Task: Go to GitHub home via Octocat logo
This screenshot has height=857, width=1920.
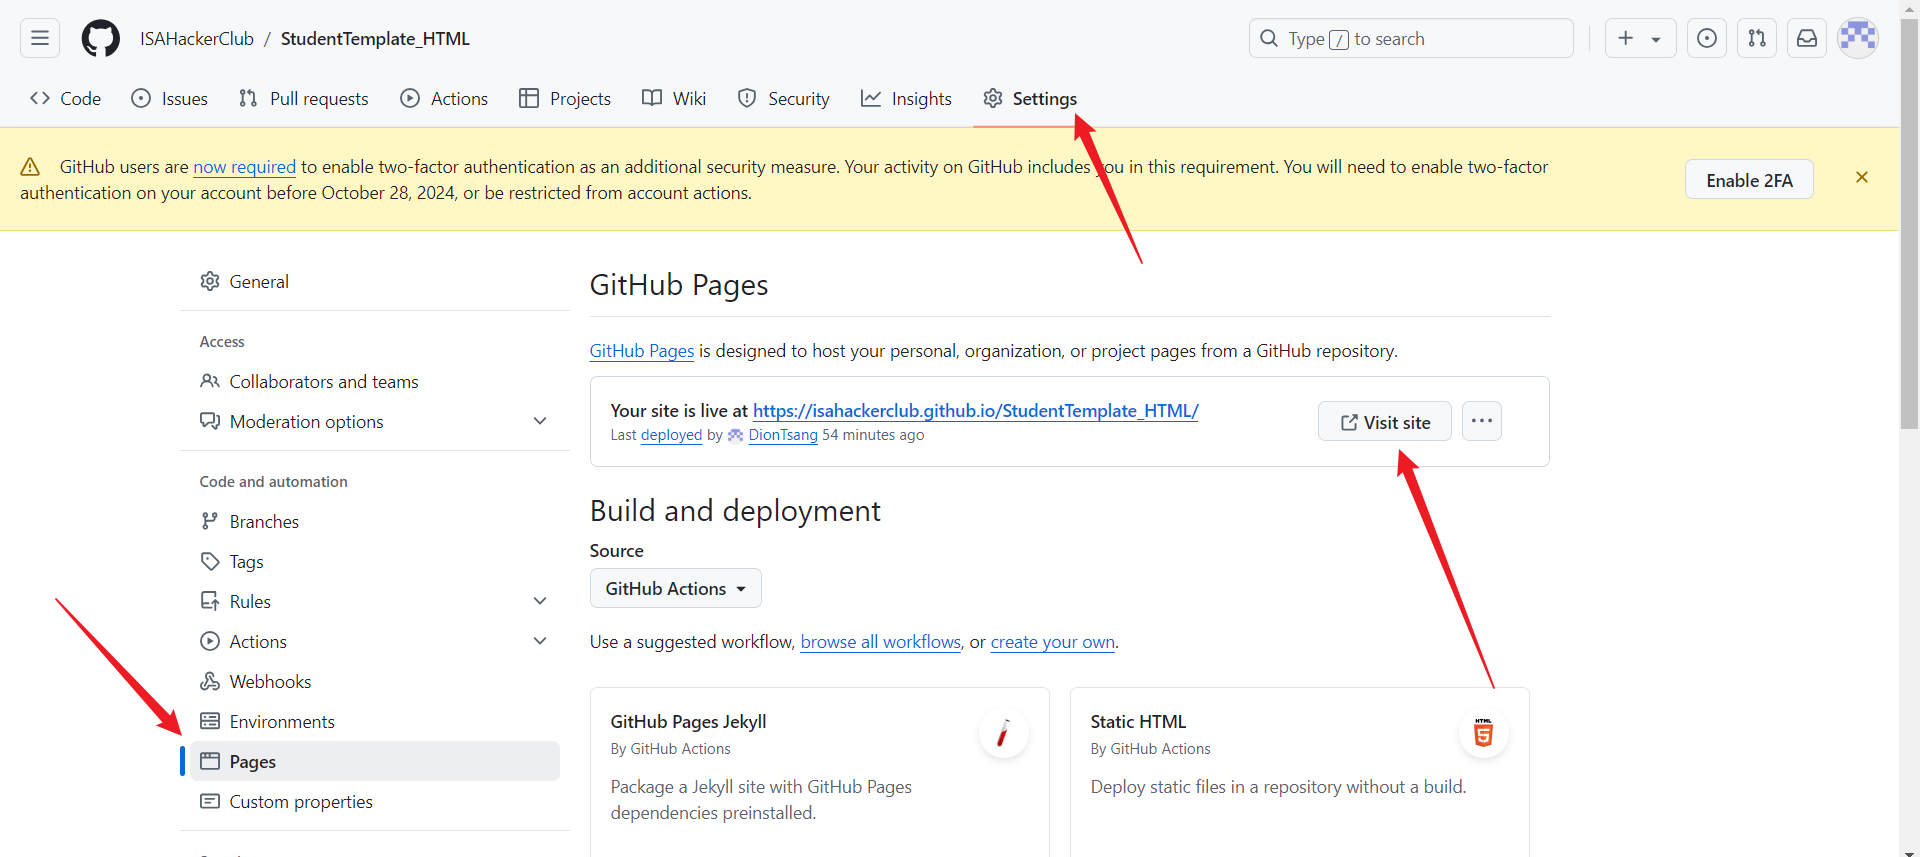Action: click(x=100, y=38)
